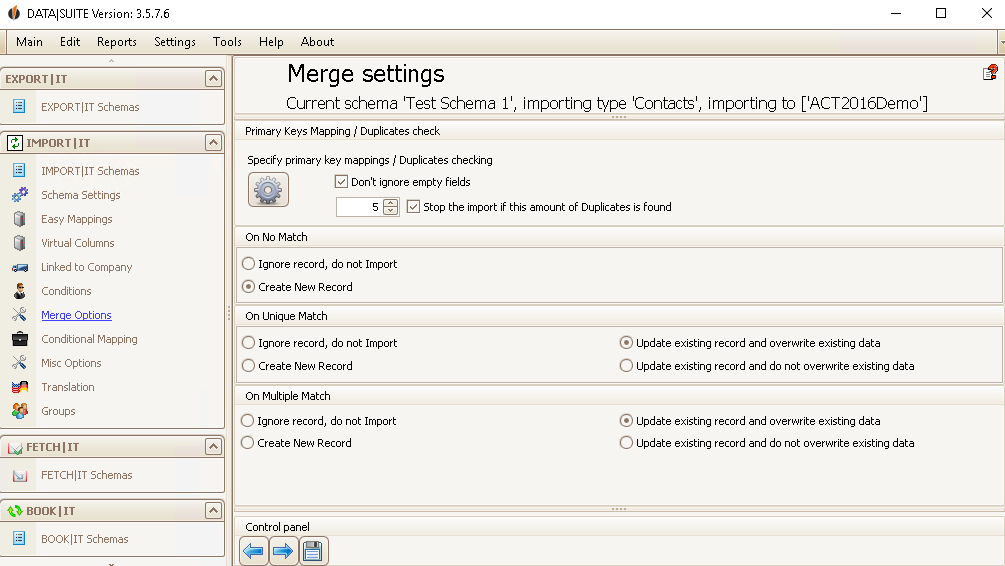Screen dimensions: 1005x566
Task: Collapse the FETCH|IT panel
Action: (213, 447)
